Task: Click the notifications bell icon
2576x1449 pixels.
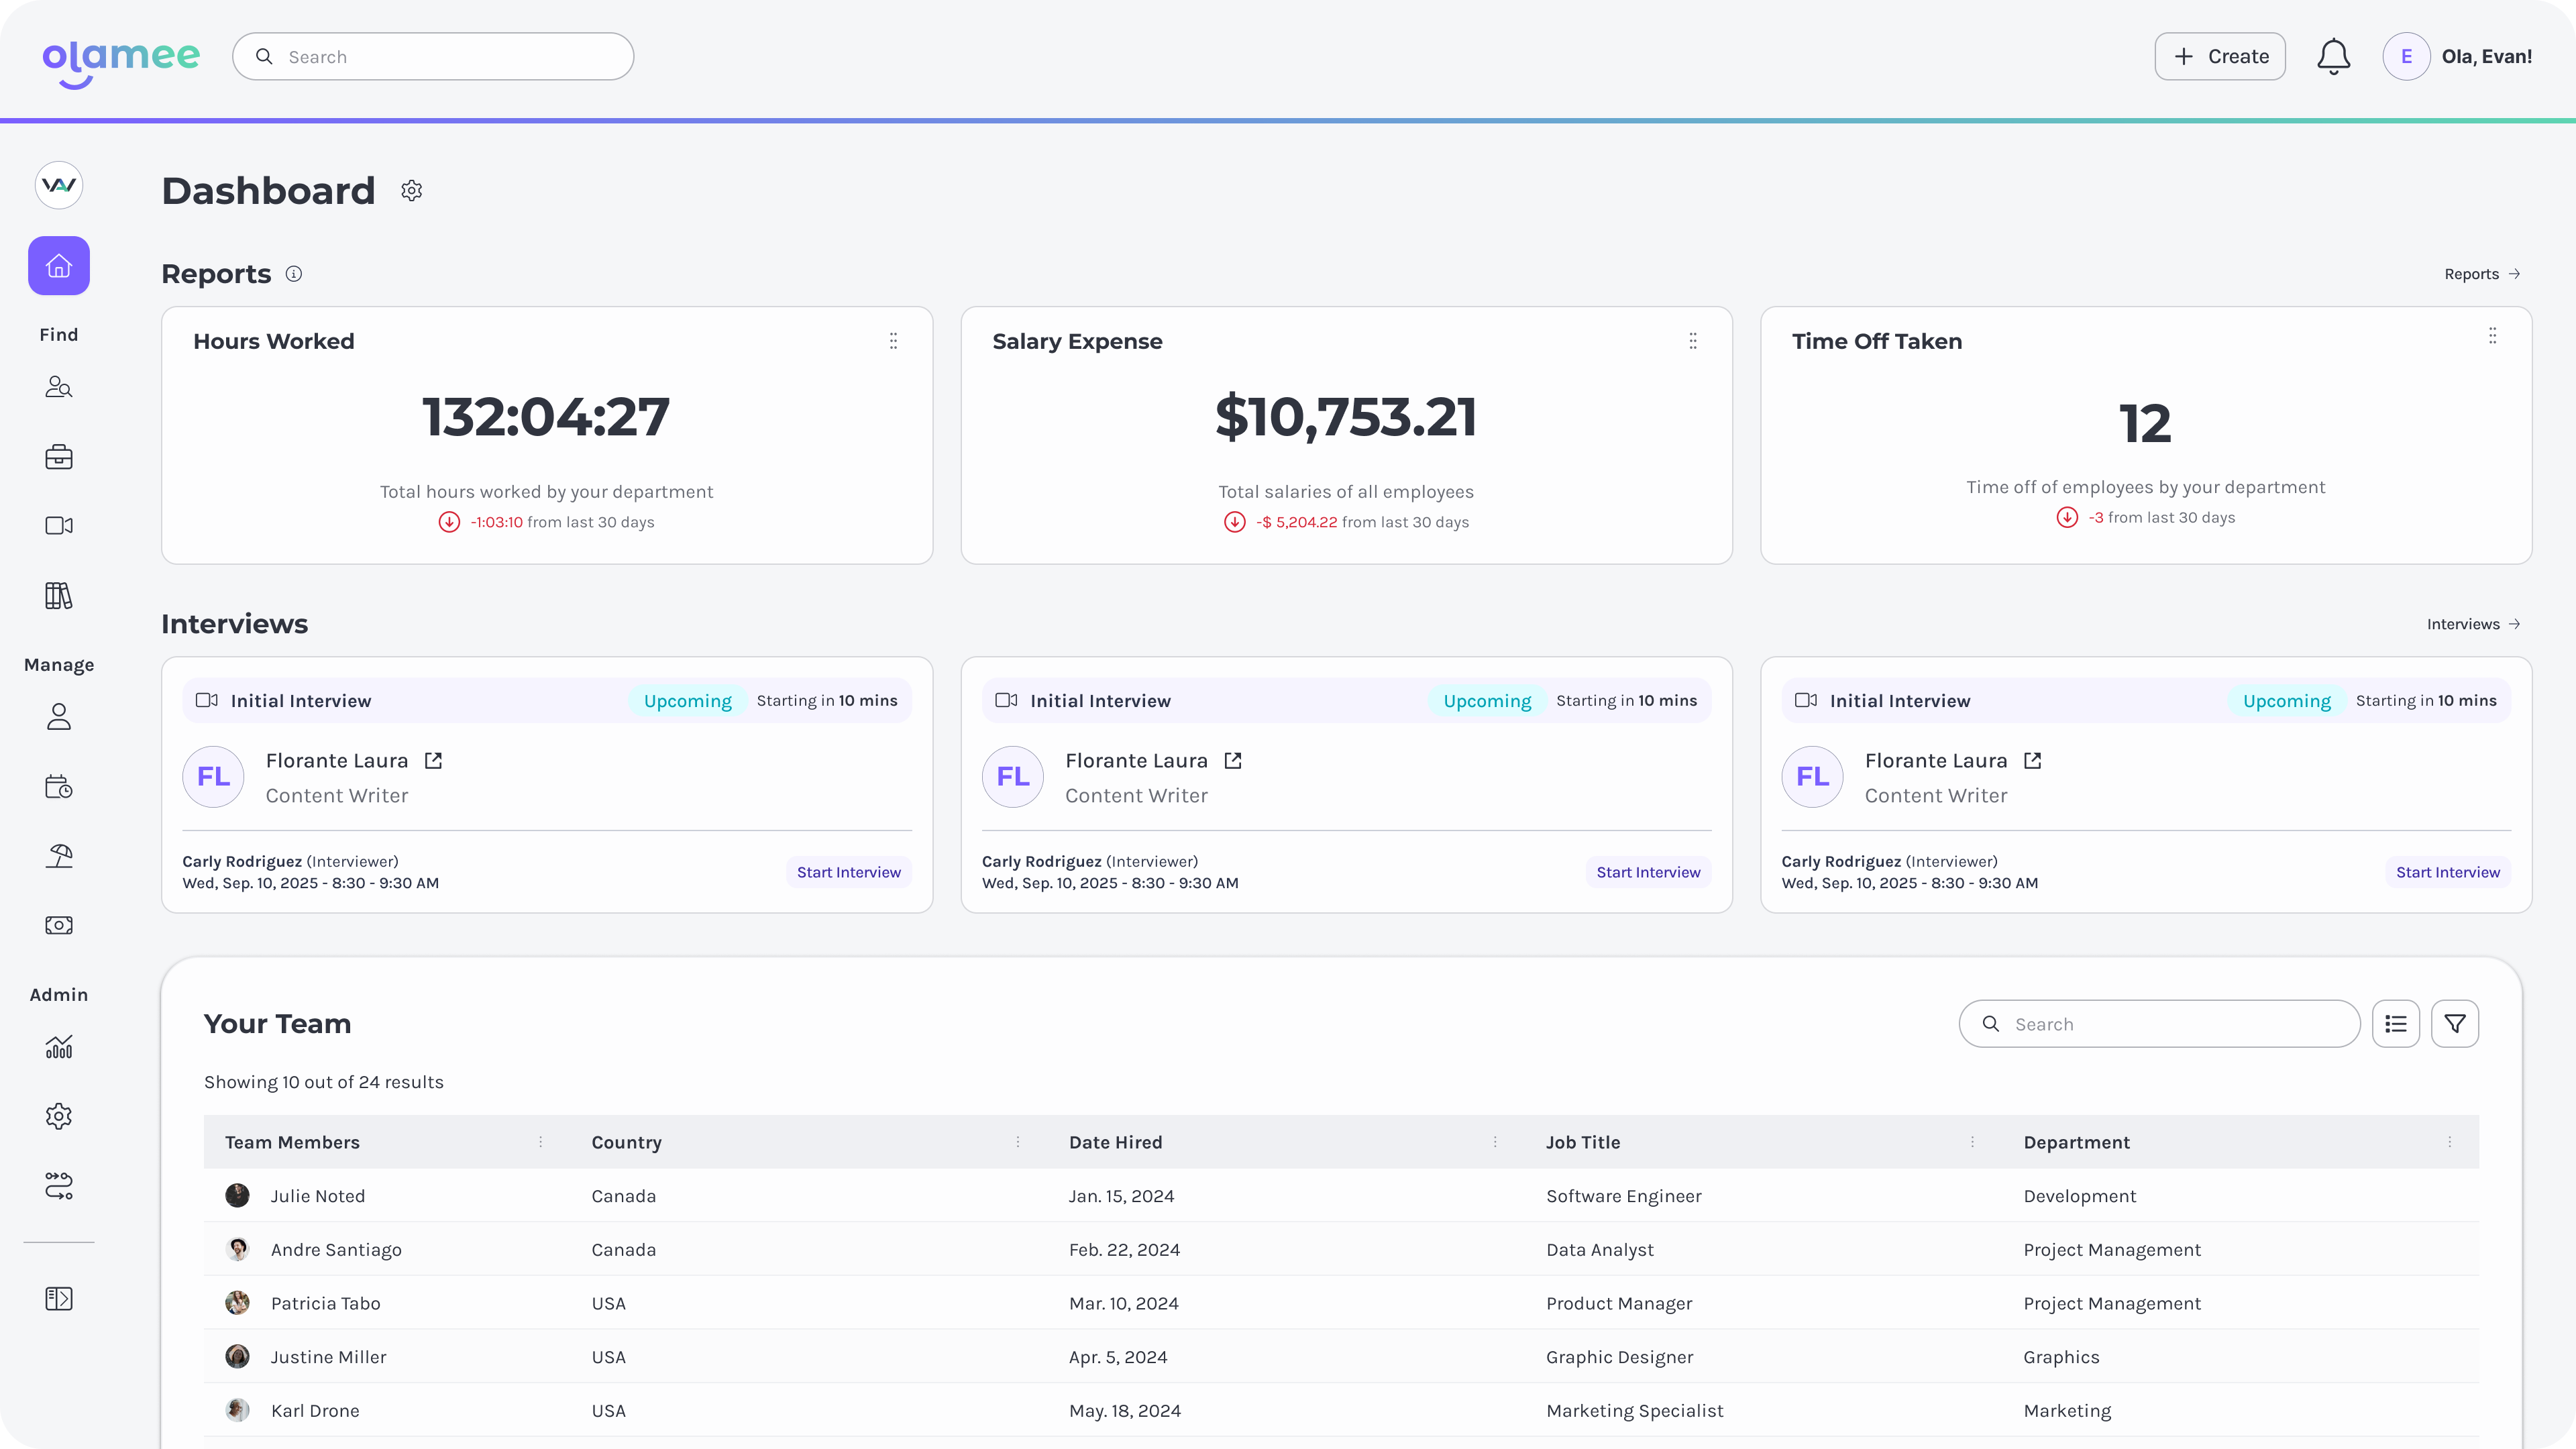Action: pos(2333,57)
